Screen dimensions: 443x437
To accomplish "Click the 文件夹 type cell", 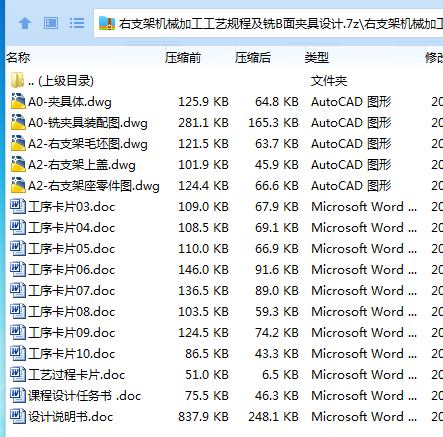I will coord(329,81).
